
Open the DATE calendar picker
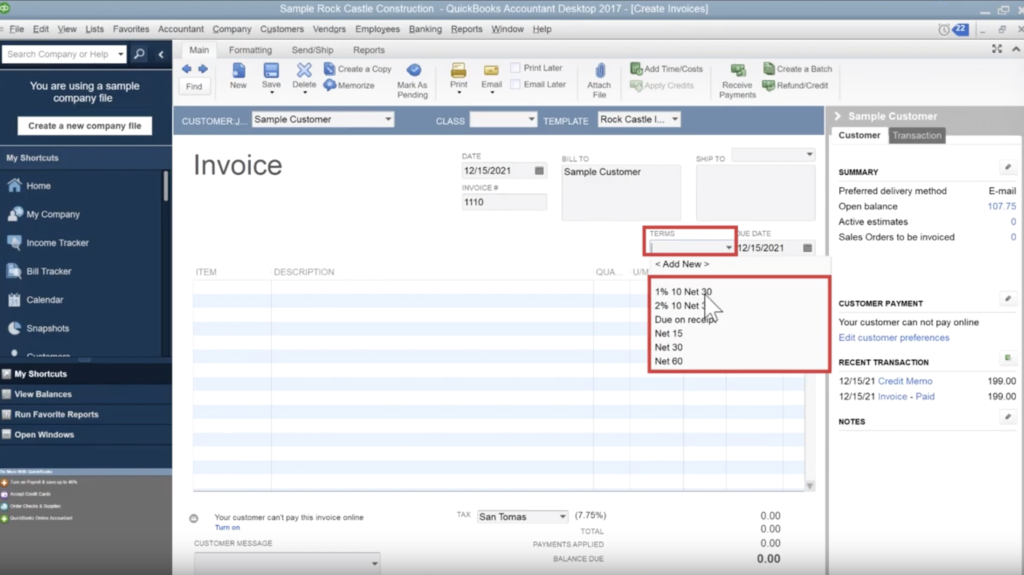(539, 171)
